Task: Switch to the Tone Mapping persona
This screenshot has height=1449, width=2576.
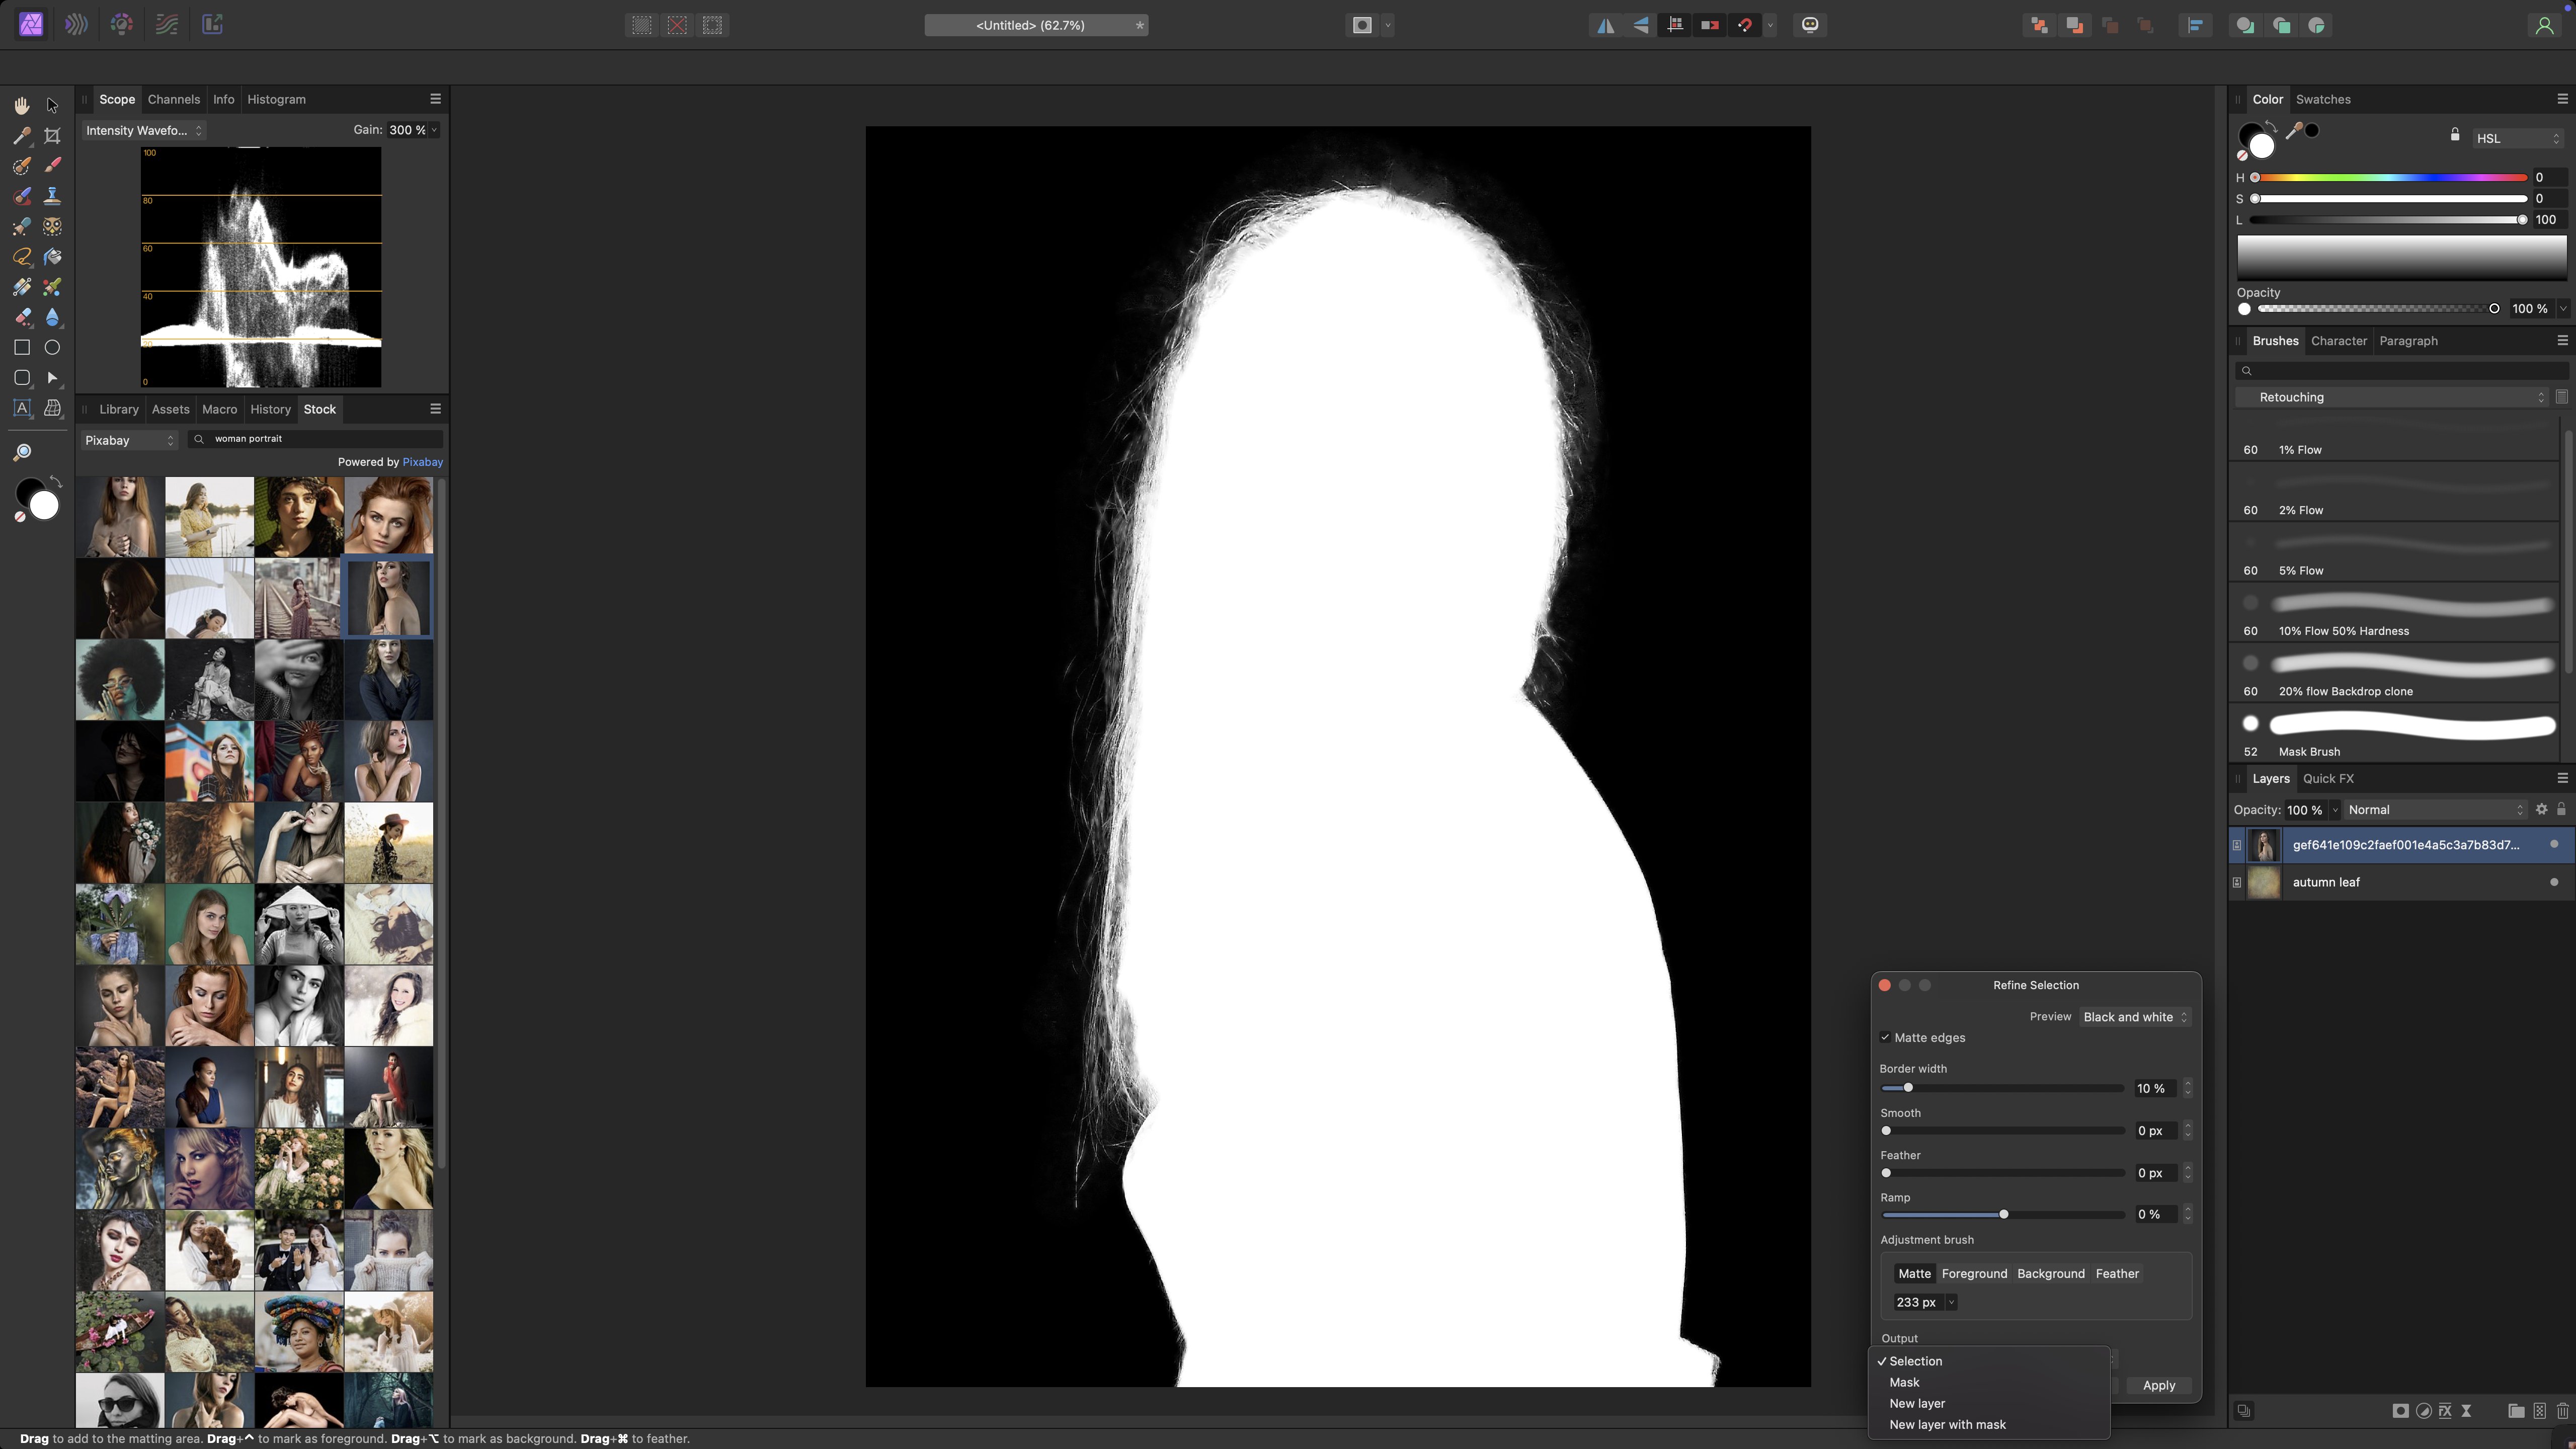Action: click(x=167, y=24)
